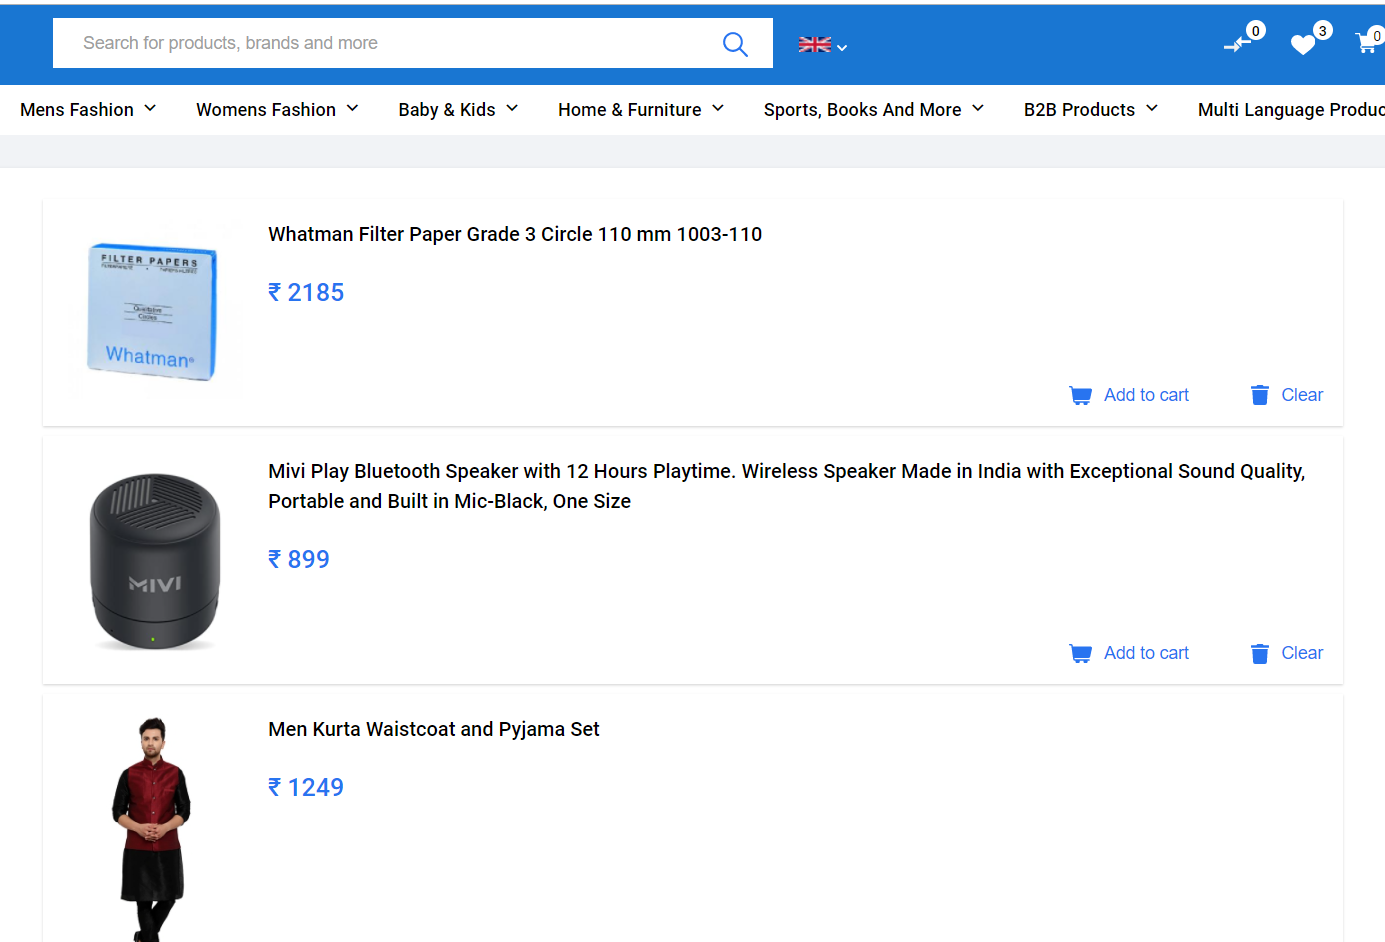Click the search magnifier icon
This screenshot has height=942, width=1385.
click(735, 44)
